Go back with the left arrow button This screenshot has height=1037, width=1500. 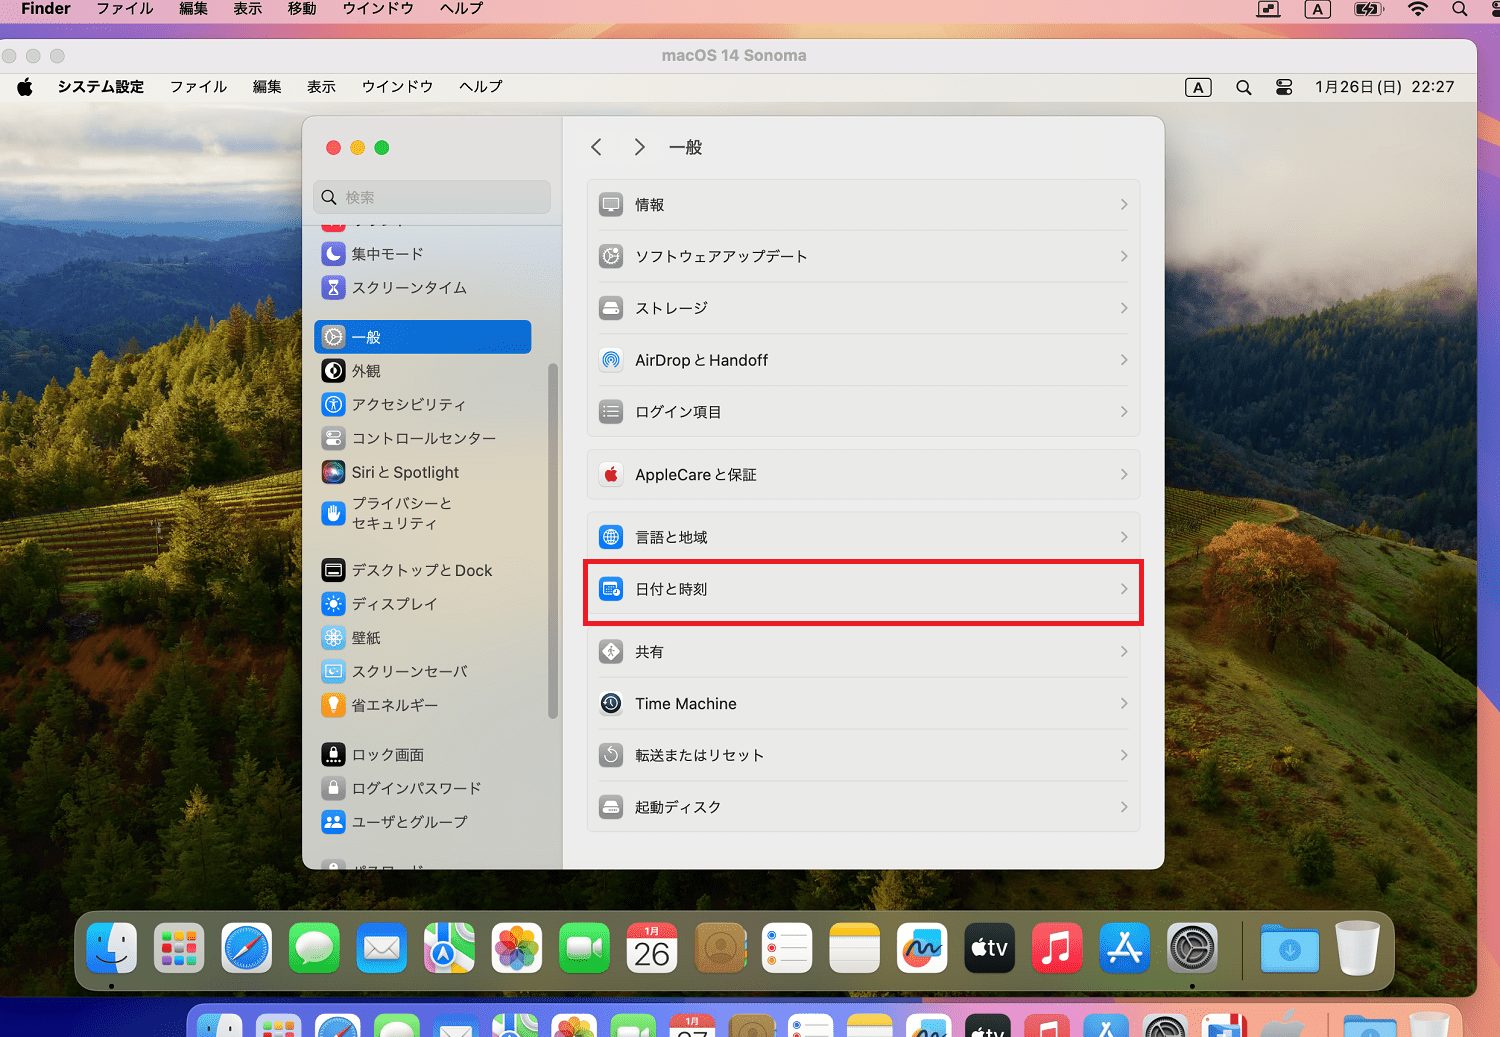click(x=596, y=147)
